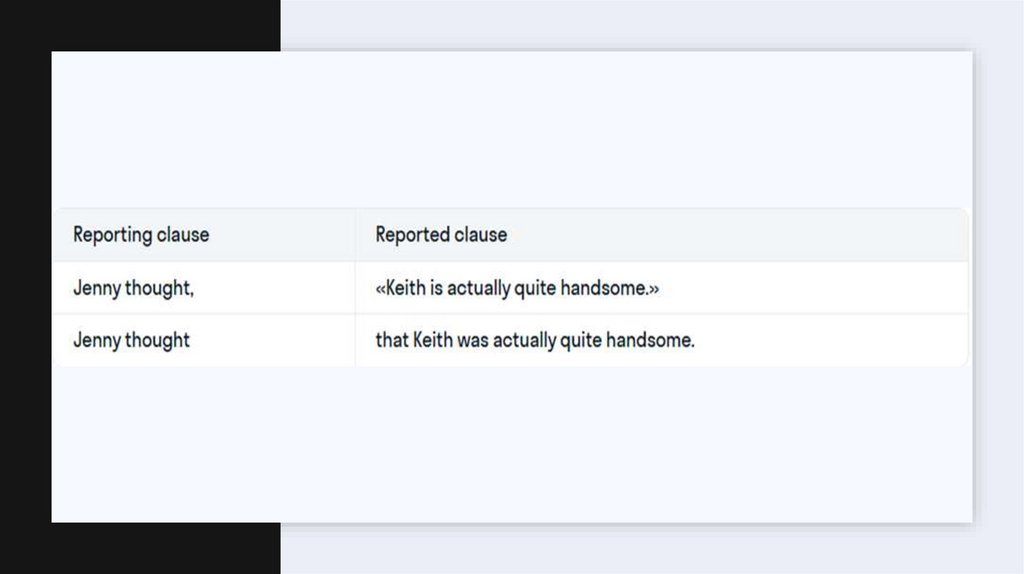Click the word "that" in the last row

coord(392,340)
